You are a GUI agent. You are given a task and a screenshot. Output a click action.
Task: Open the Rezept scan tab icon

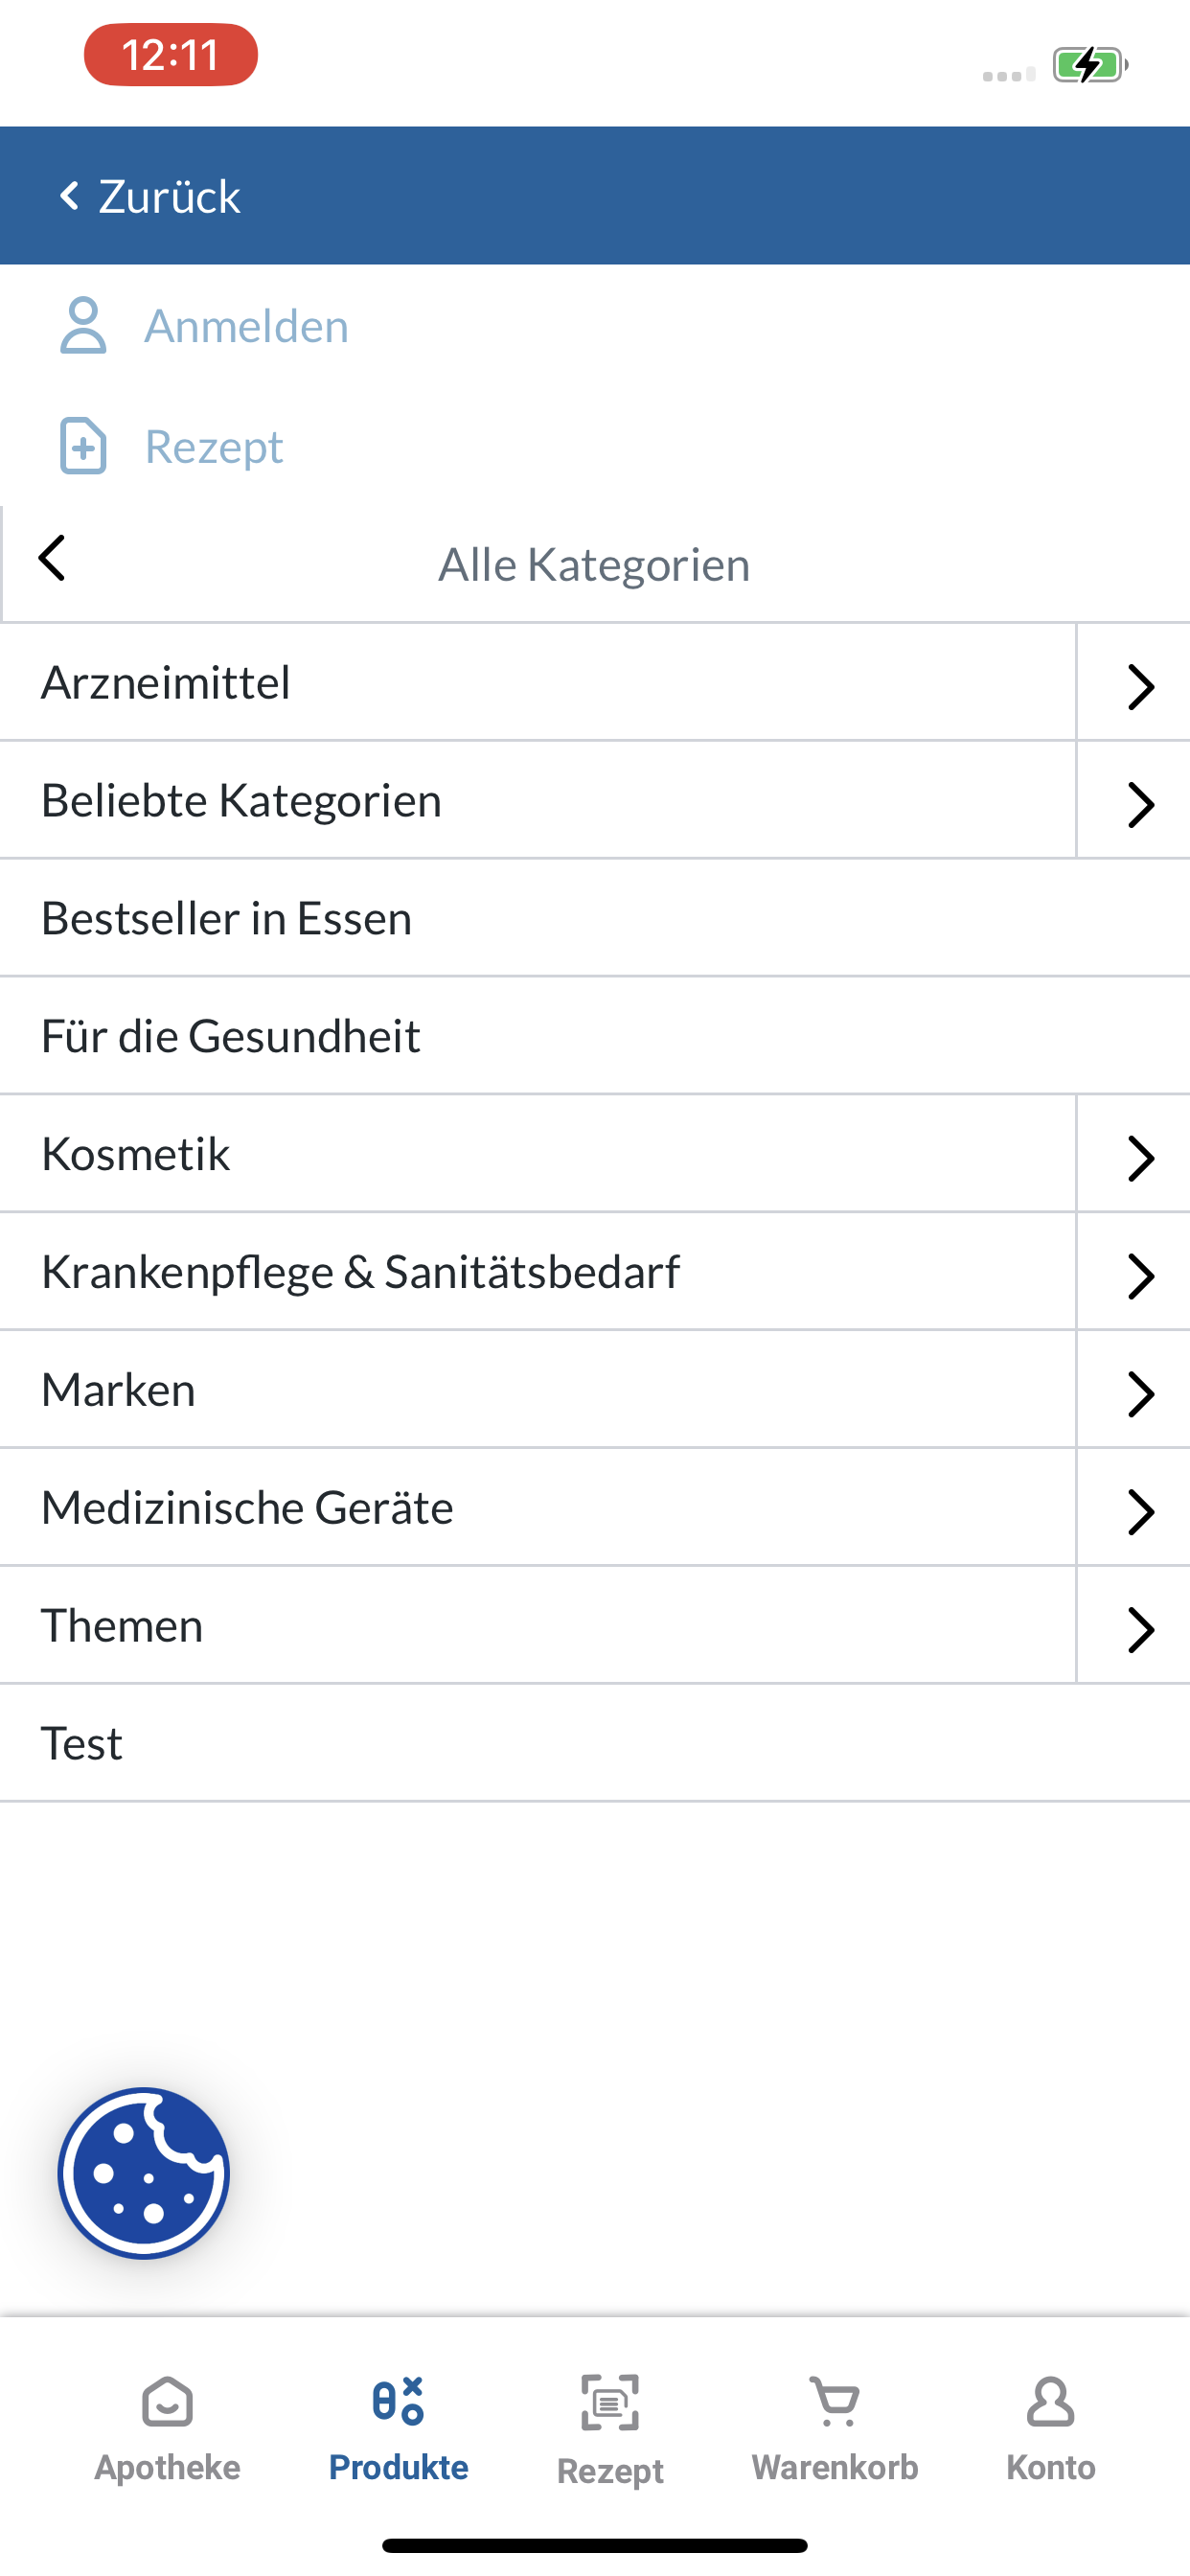click(x=610, y=2402)
